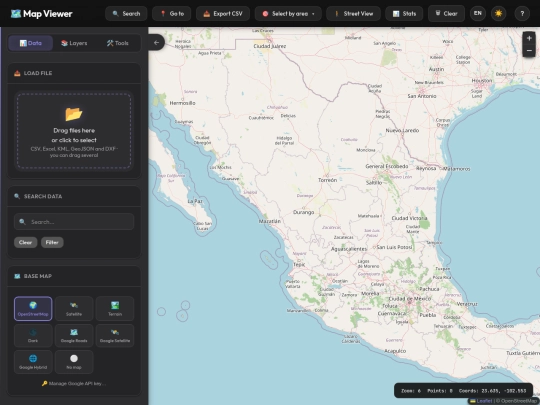This screenshot has height=405, width=540.
Task: Toggle light theme with sun icon
Action: (x=498, y=13)
